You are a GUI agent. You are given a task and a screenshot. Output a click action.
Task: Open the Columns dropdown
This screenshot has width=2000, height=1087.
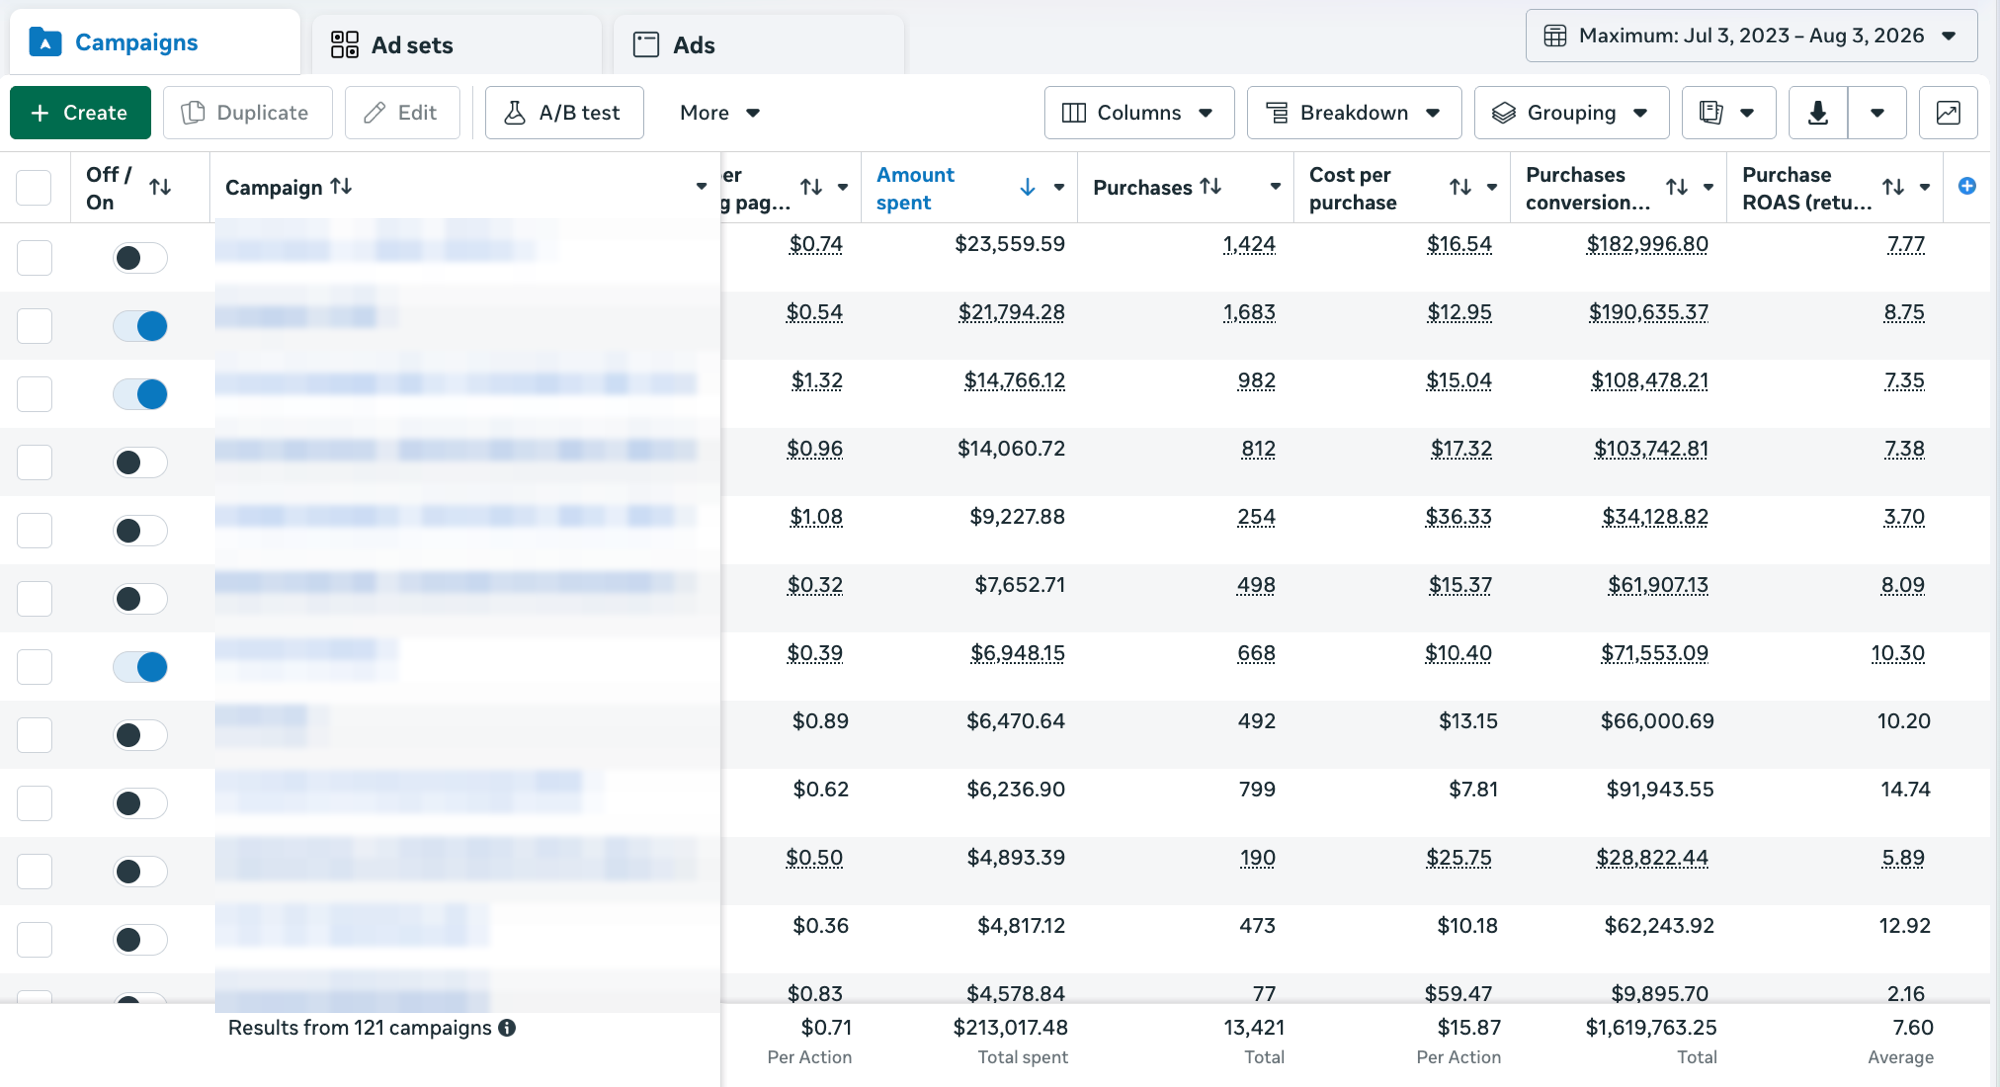(1139, 113)
